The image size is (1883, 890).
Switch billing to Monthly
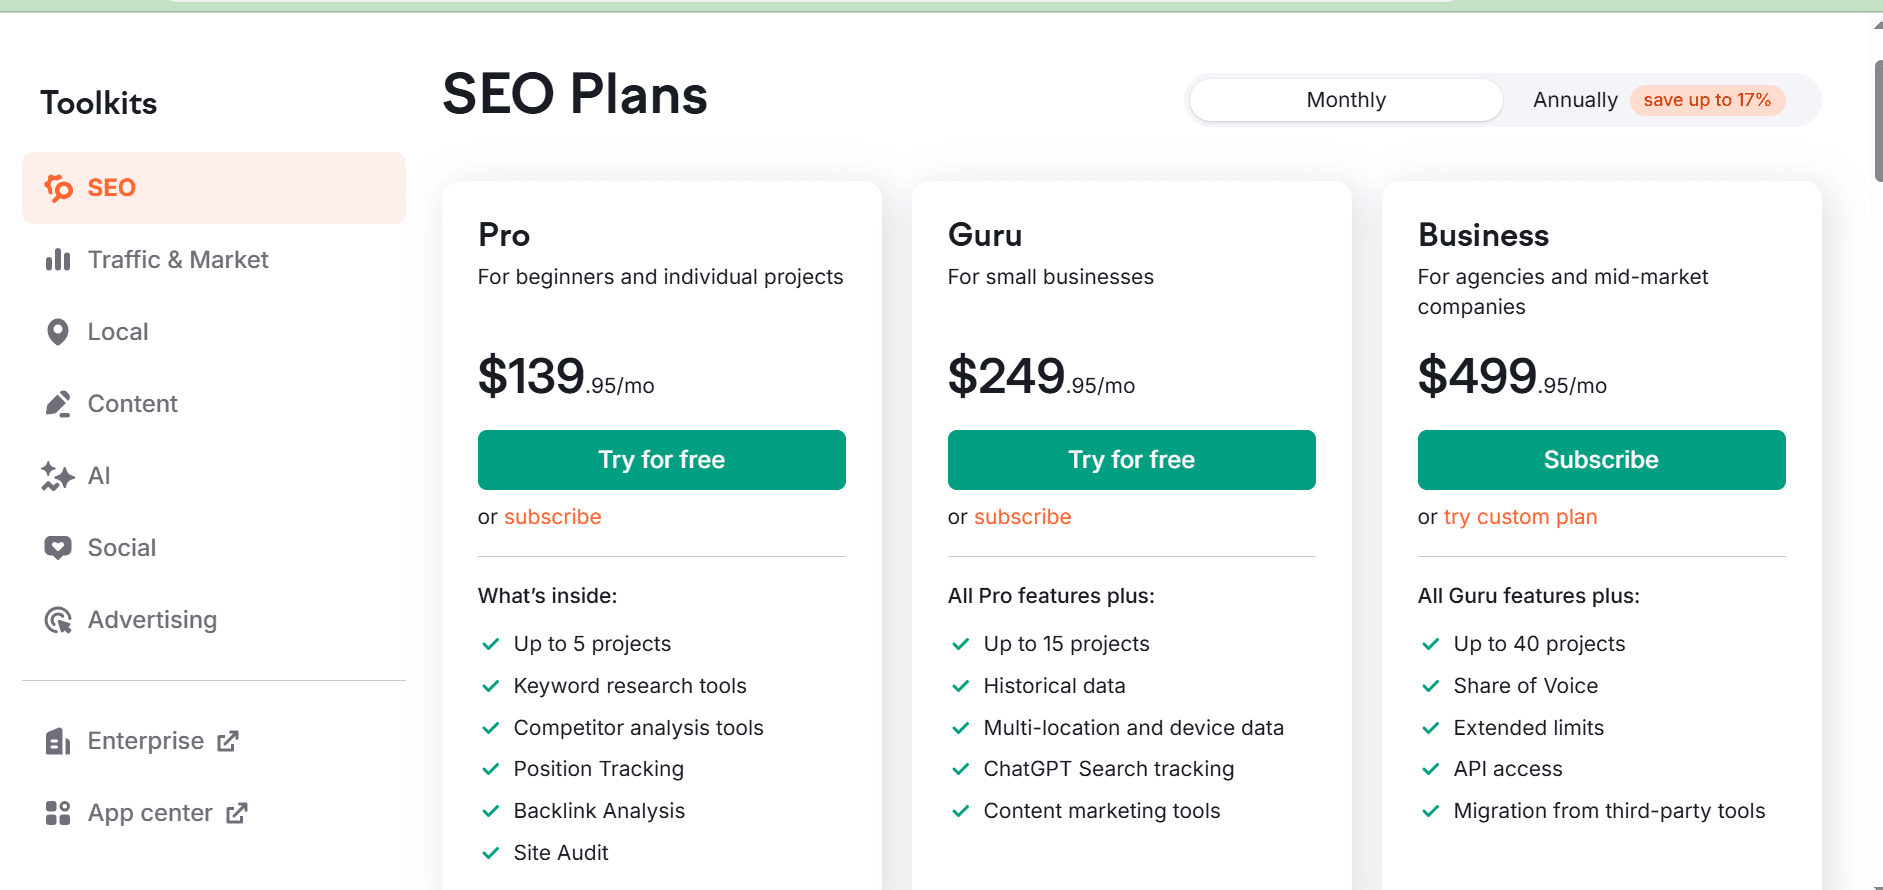tap(1346, 100)
